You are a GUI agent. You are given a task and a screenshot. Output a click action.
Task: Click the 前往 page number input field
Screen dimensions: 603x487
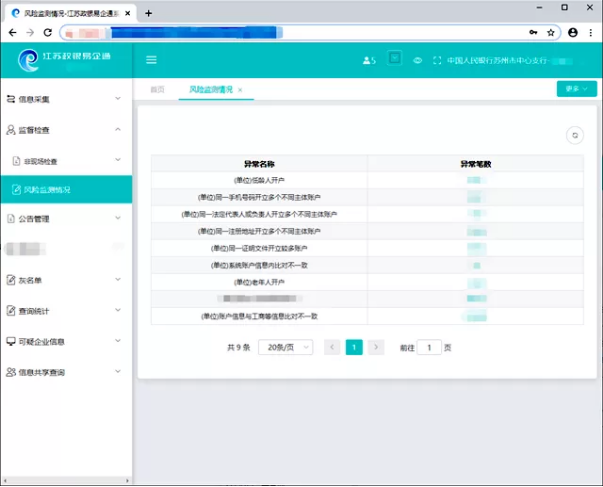(x=429, y=347)
